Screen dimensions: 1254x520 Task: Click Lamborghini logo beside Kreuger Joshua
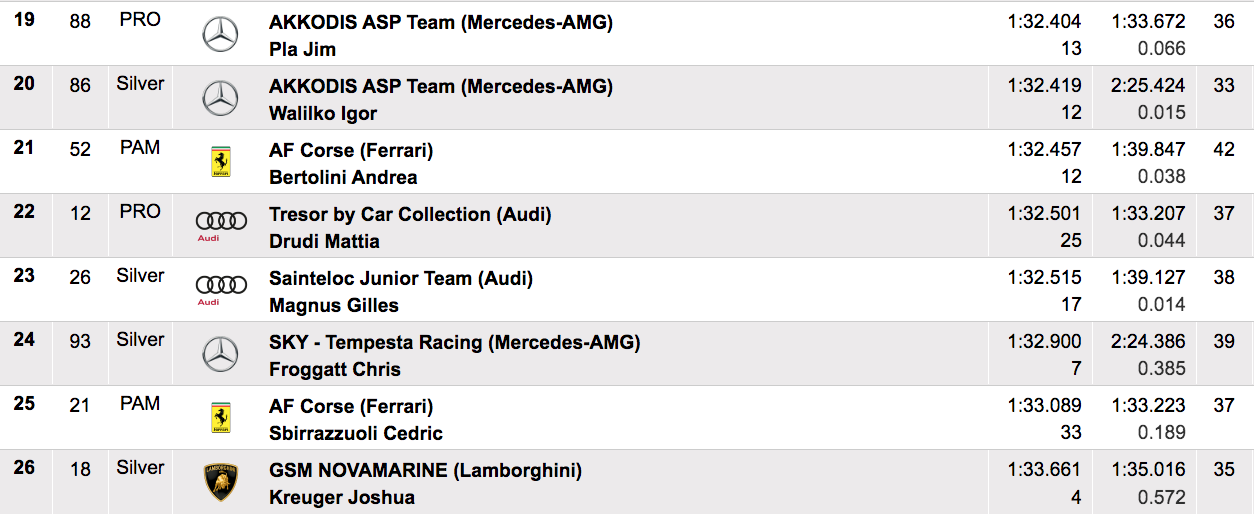pos(221,482)
